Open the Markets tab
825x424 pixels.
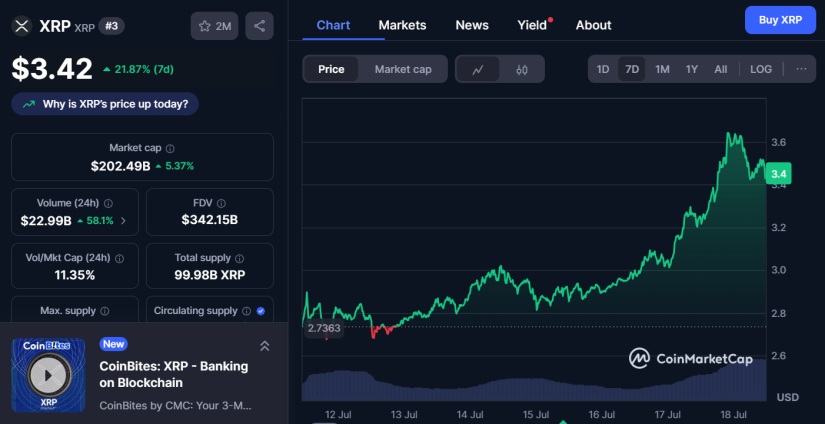(x=403, y=25)
